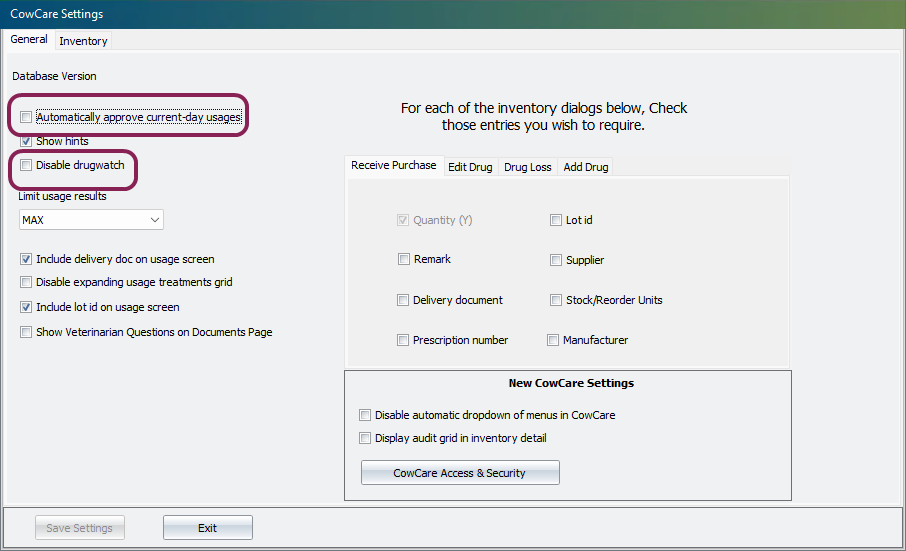Open the Drug Loss tab
The width and height of the screenshot is (906, 551).
(x=528, y=167)
